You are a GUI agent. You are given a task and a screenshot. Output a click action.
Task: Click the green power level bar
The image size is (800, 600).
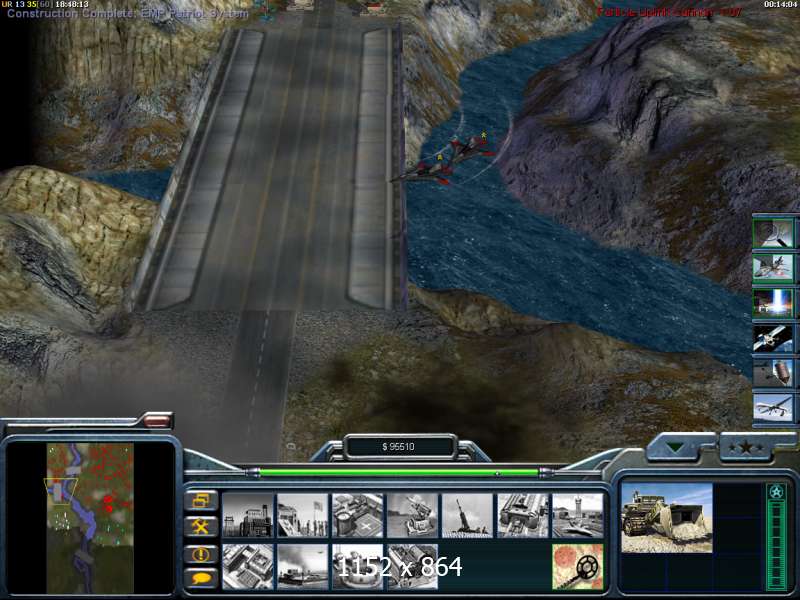tap(399, 473)
